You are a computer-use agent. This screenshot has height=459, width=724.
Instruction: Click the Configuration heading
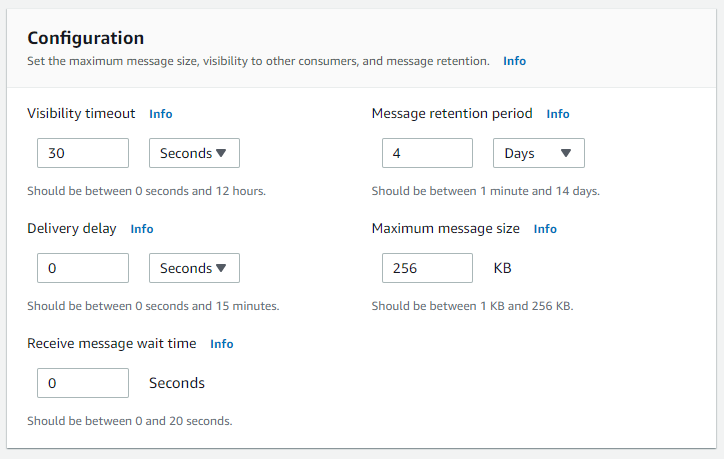tap(86, 38)
